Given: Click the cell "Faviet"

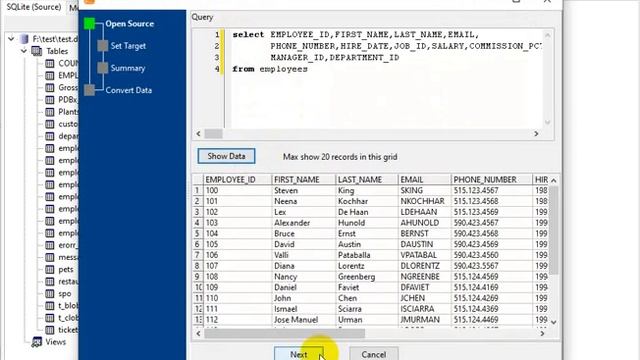Looking at the screenshot, I should coord(367,287).
